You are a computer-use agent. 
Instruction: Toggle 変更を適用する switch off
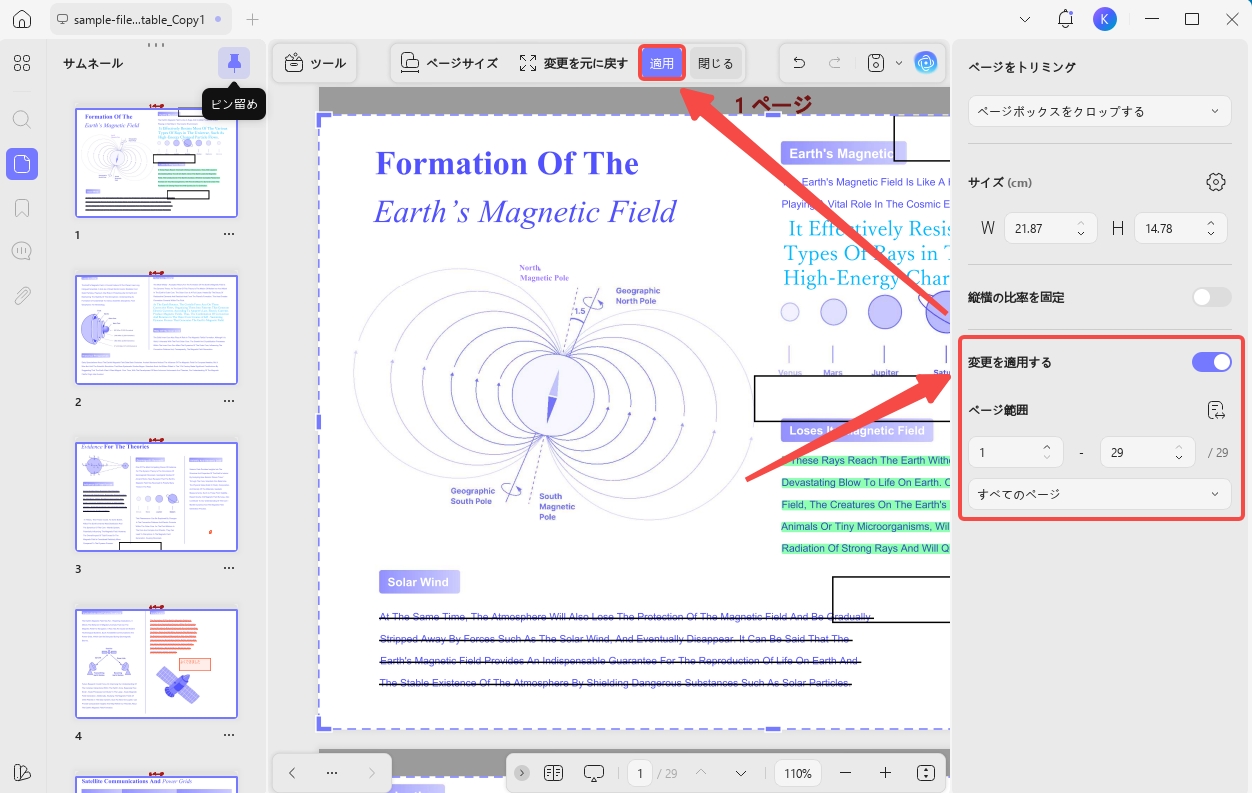pos(1212,362)
